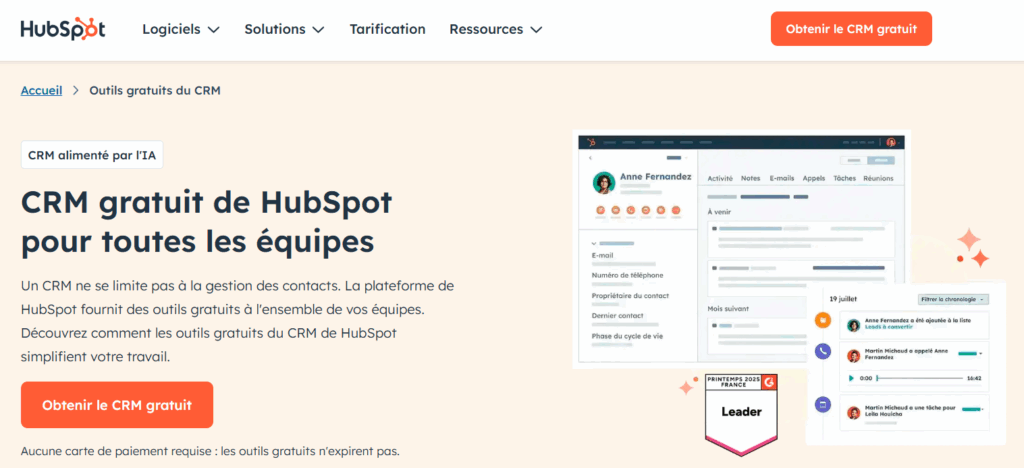Click the Anne Fernandez contact name
The width and height of the screenshot is (1024, 468).
coord(655,177)
